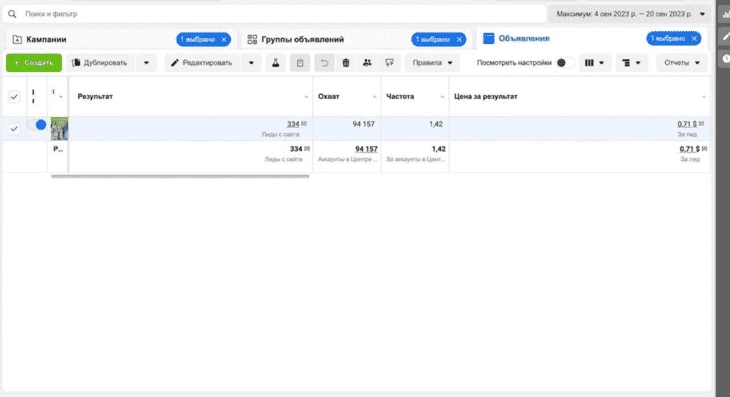Switch to the Кампании tab
730x397 pixels.
[x=46, y=40]
